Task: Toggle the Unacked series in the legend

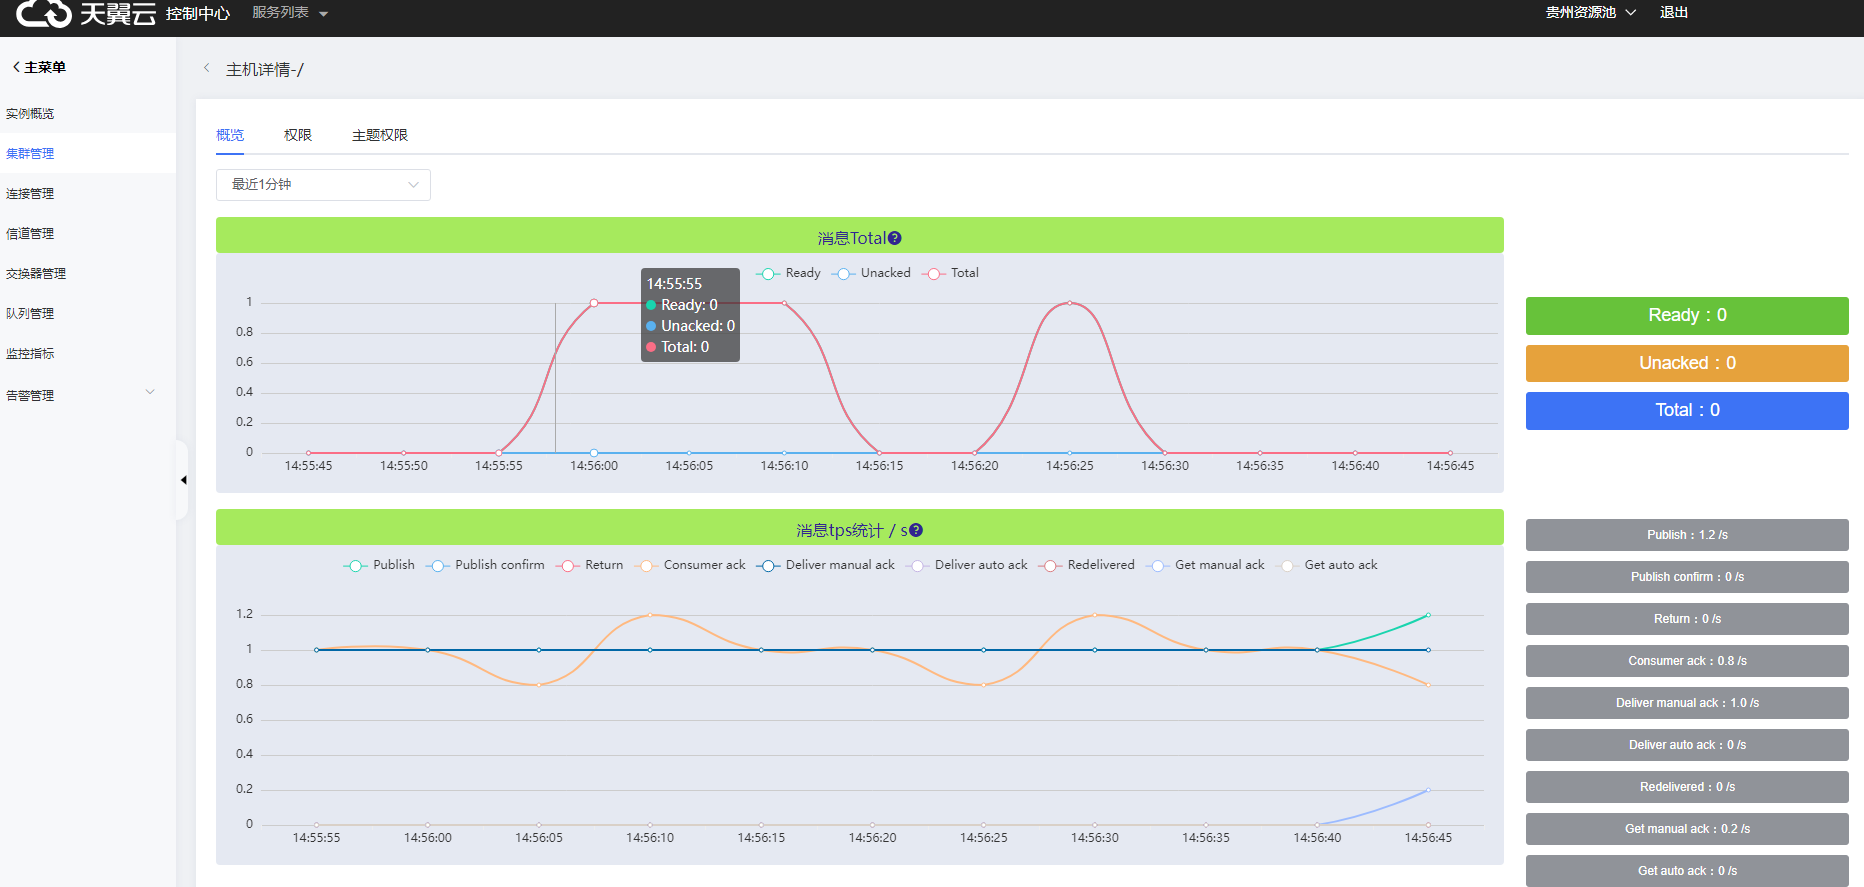Action: [871, 273]
